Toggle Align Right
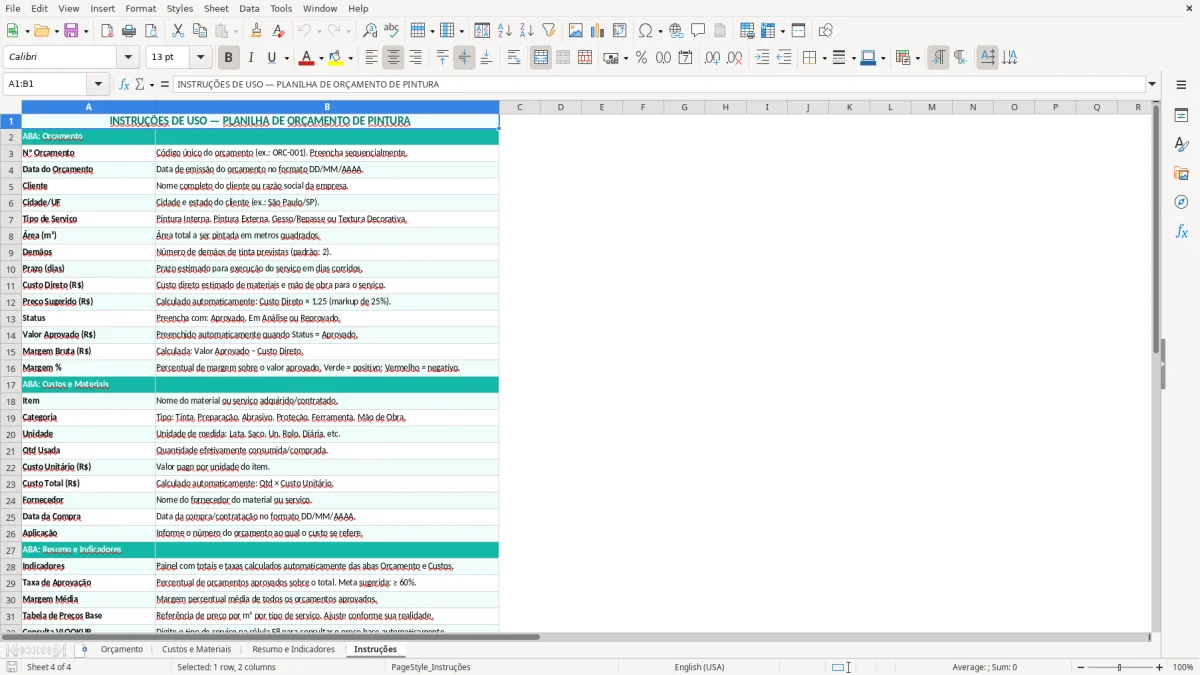 pos(415,58)
